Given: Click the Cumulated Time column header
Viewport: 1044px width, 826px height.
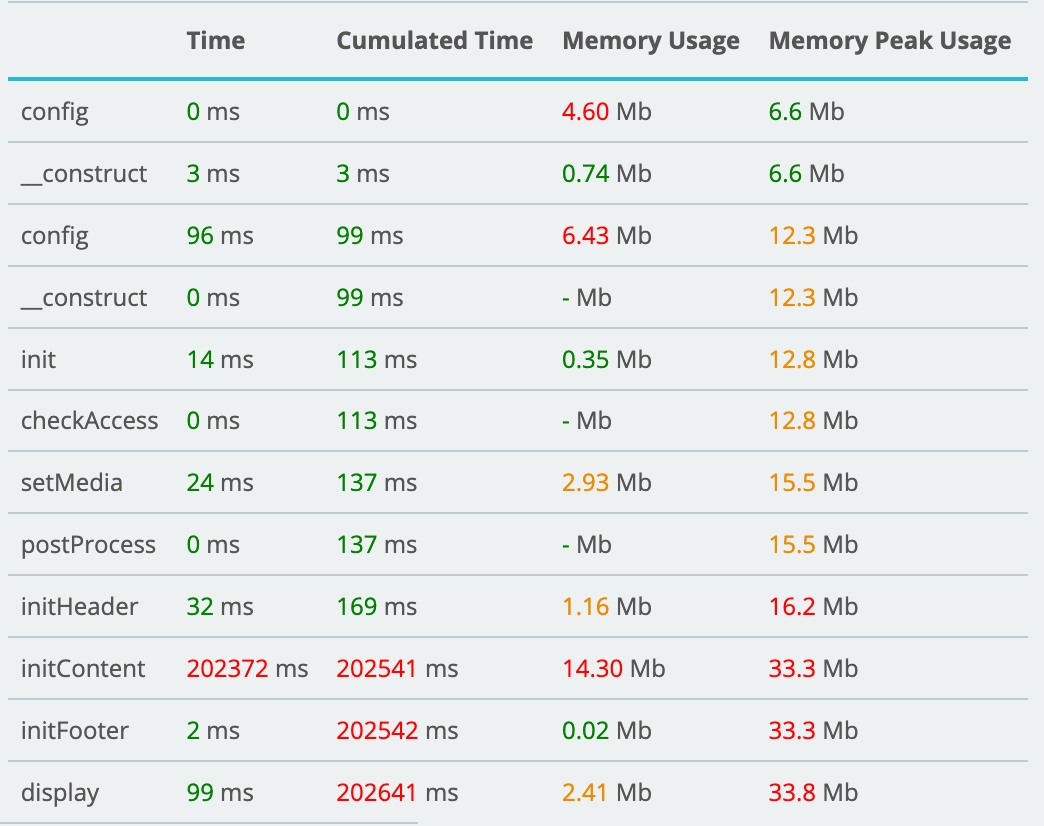Looking at the screenshot, I should [x=434, y=41].
